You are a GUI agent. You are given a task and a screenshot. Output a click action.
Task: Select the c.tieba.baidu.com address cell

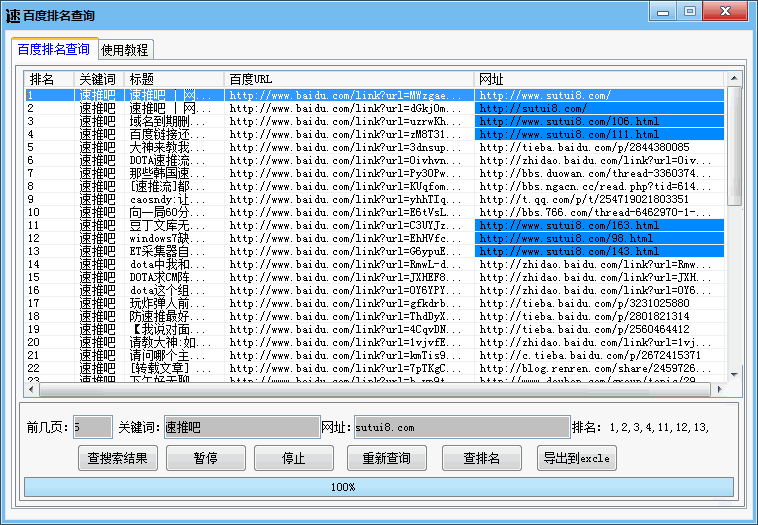coord(598,356)
